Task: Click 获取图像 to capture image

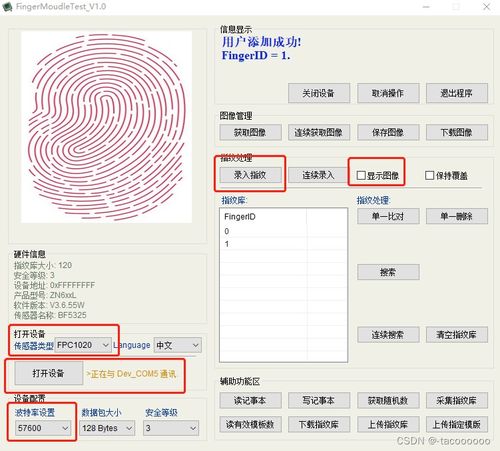Action: click(x=250, y=132)
